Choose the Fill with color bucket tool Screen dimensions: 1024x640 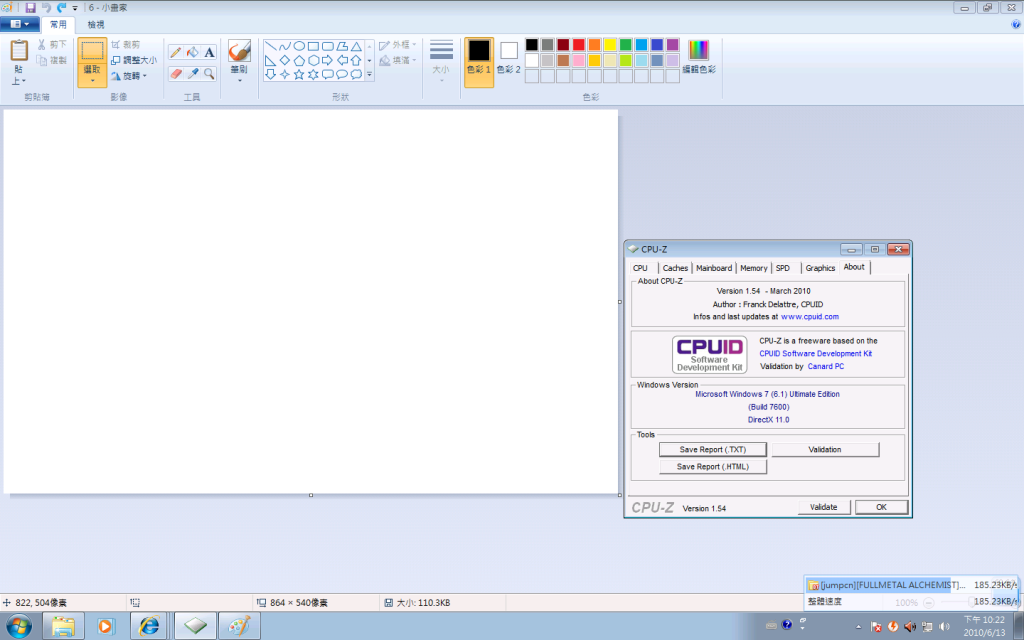coord(192,52)
